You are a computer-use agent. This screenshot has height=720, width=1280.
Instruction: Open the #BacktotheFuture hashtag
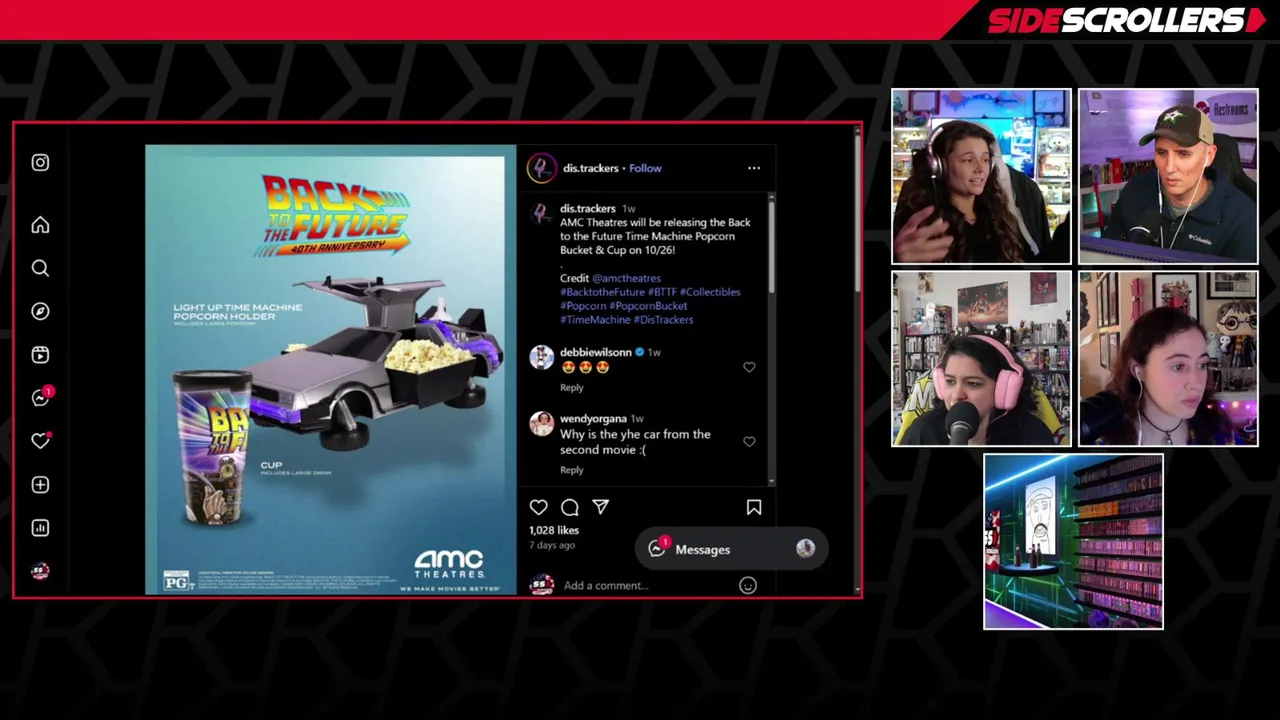pos(602,292)
